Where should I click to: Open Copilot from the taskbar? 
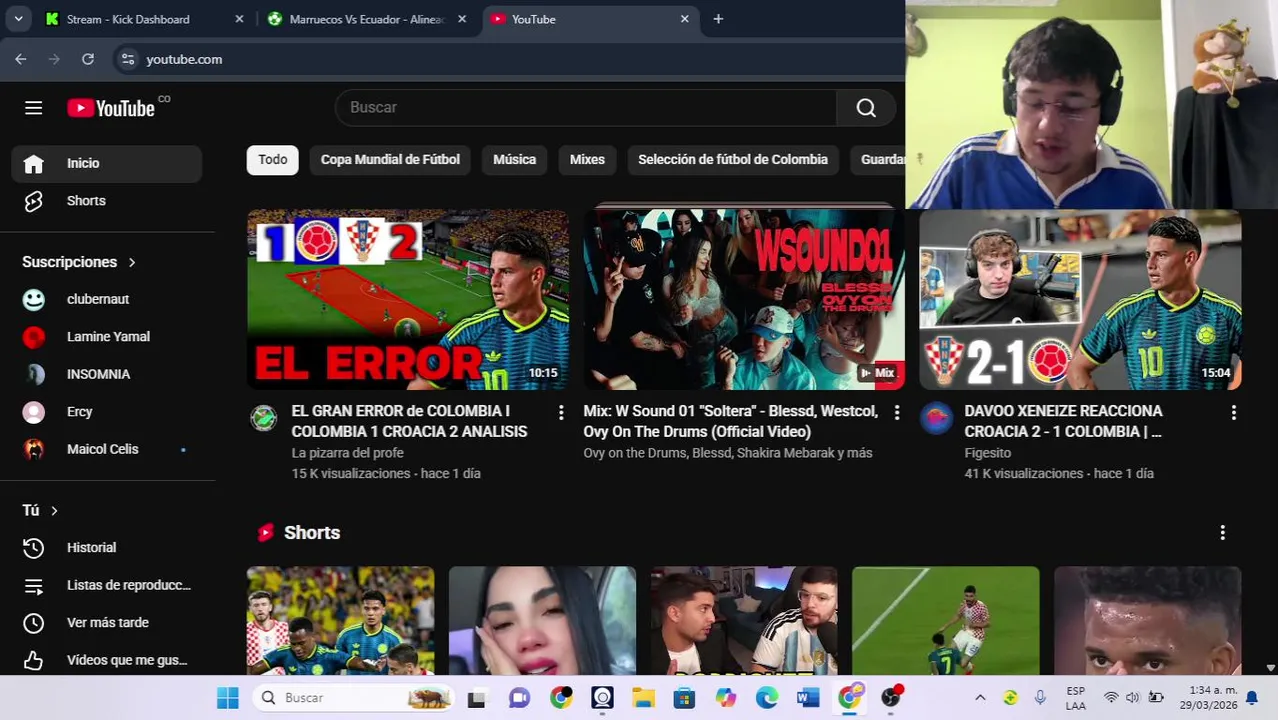(726, 698)
